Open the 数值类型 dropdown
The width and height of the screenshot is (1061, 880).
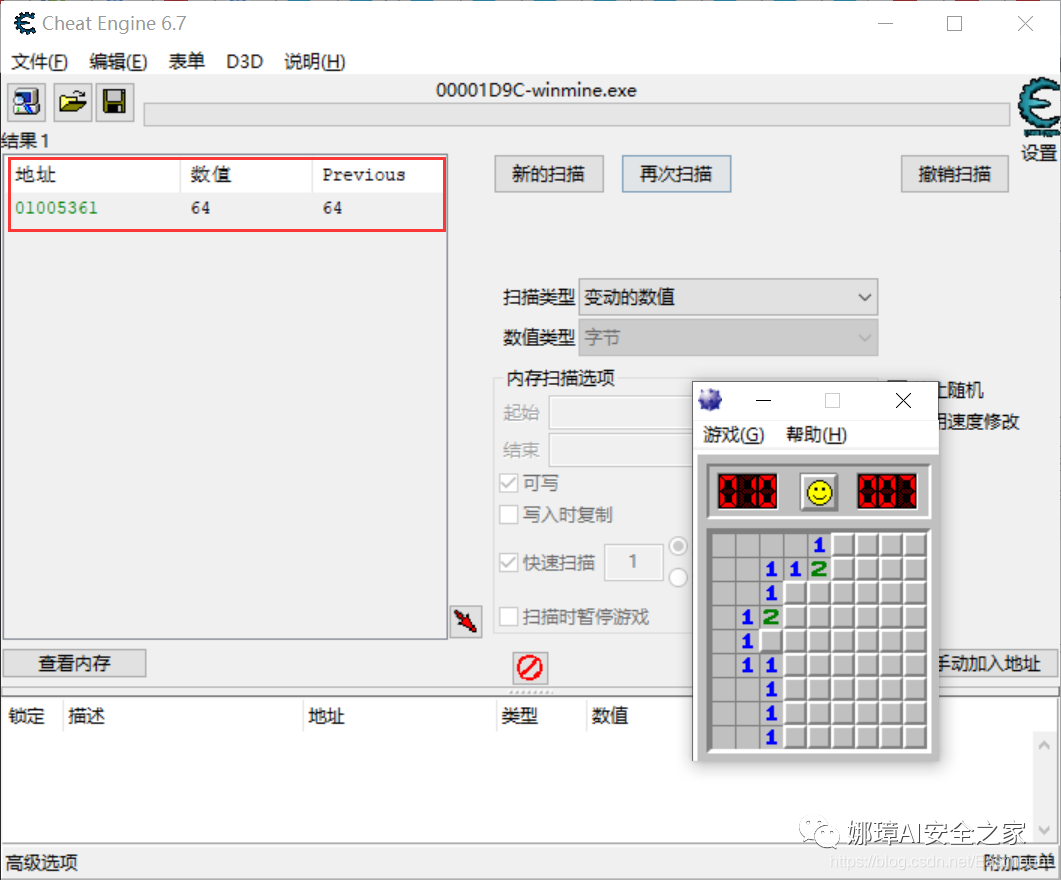coord(728,338)
